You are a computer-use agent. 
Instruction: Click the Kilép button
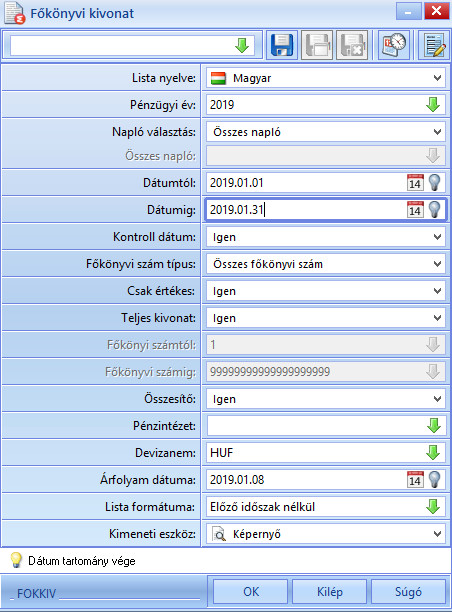coord(329,592)
